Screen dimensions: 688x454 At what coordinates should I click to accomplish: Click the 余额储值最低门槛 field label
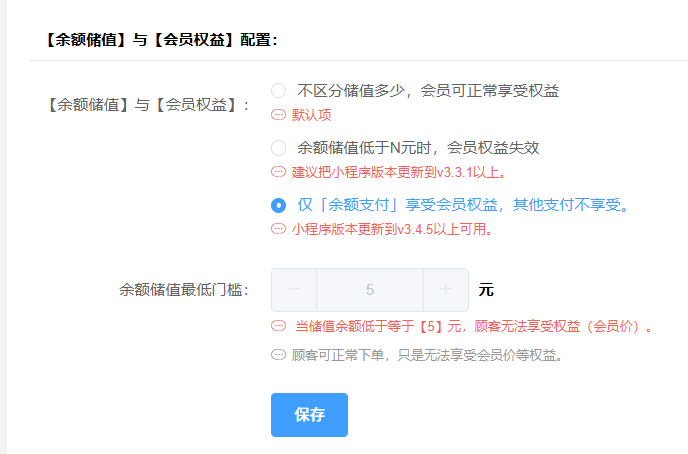pos(184,290)
